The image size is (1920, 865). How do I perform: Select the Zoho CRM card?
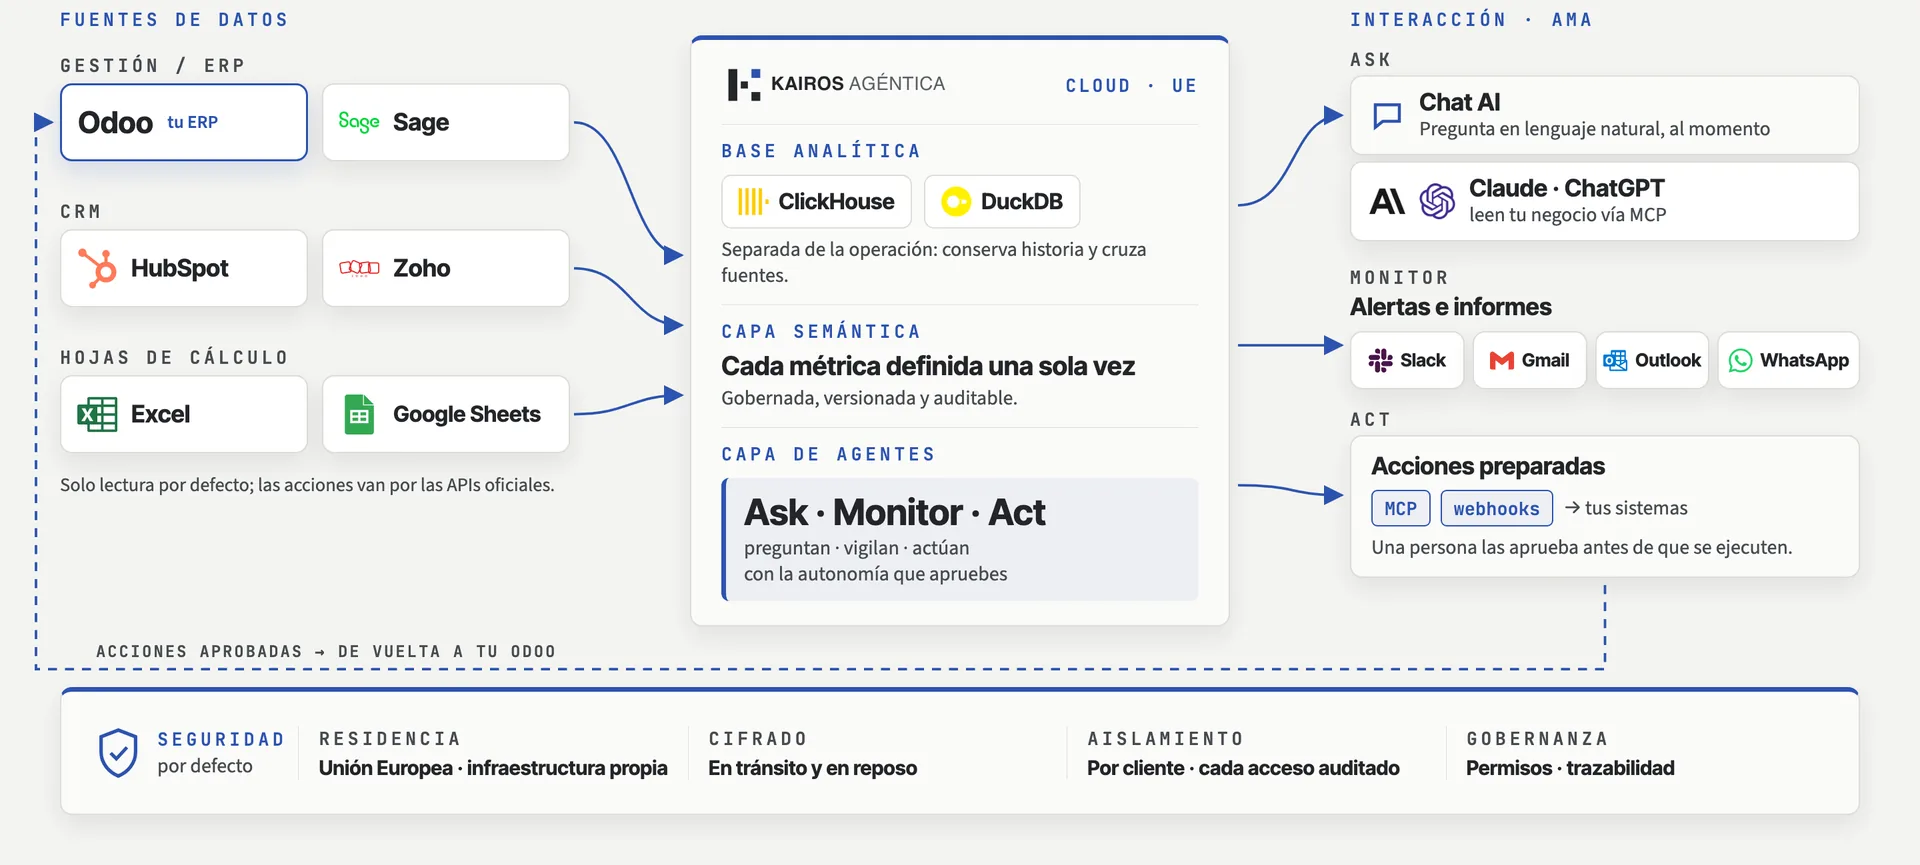(x=446, y=268)
